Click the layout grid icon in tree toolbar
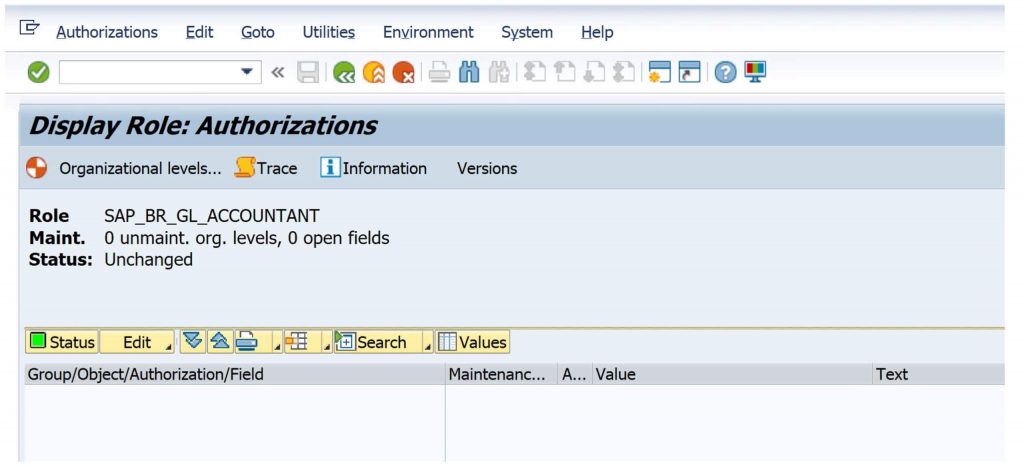This screenshot has height=467, width=1024. [x=297, y=342]
